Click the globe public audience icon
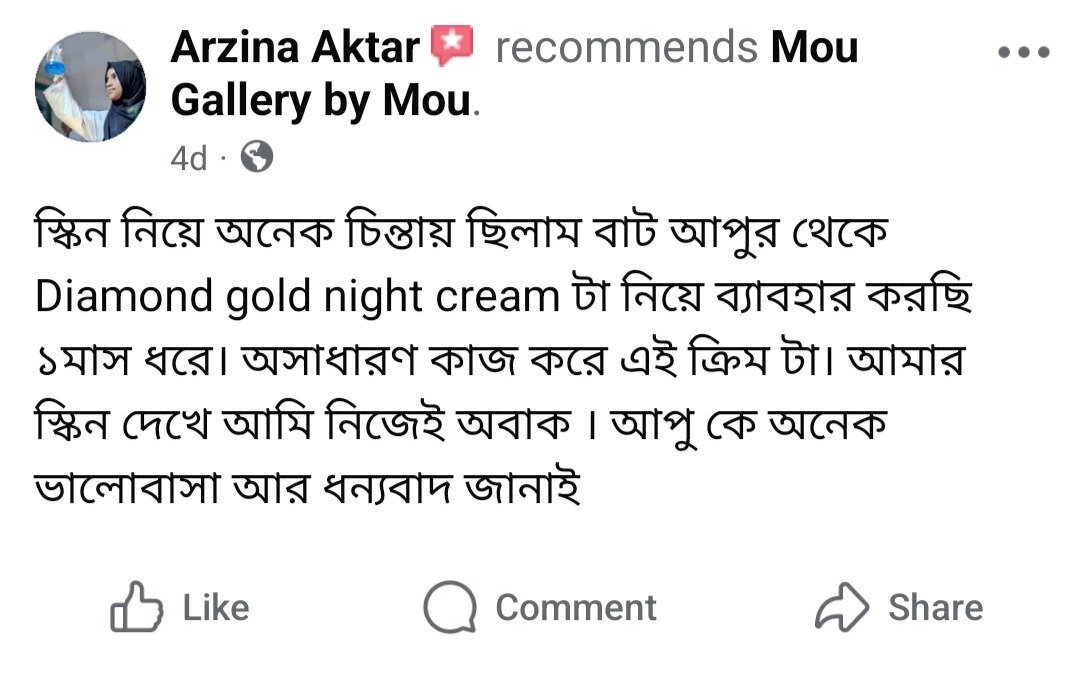 point(256,157)
